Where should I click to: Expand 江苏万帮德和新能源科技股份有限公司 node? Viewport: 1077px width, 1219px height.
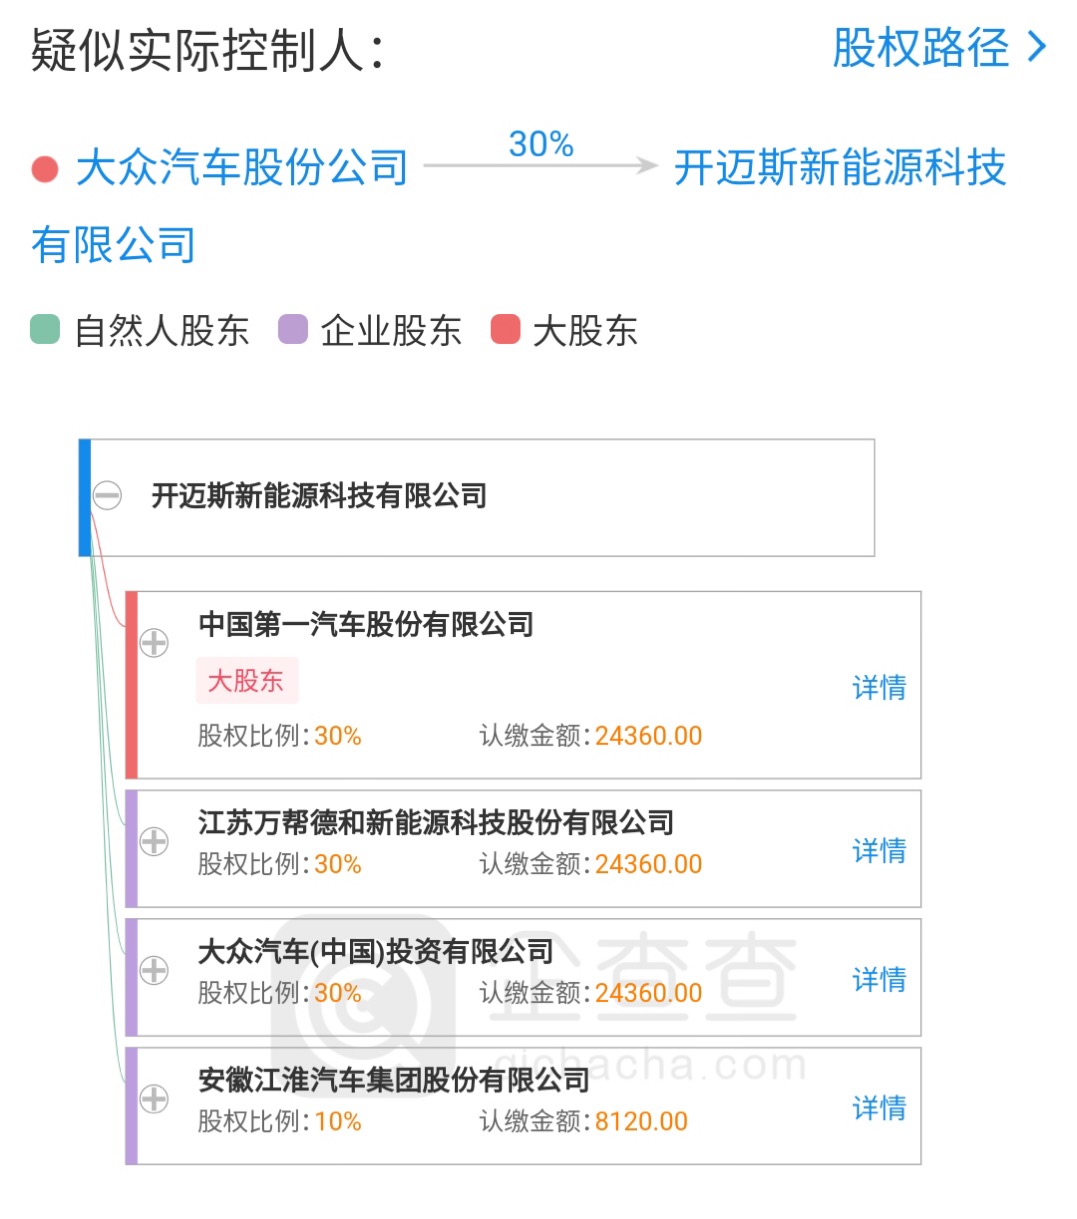[154, 841]
